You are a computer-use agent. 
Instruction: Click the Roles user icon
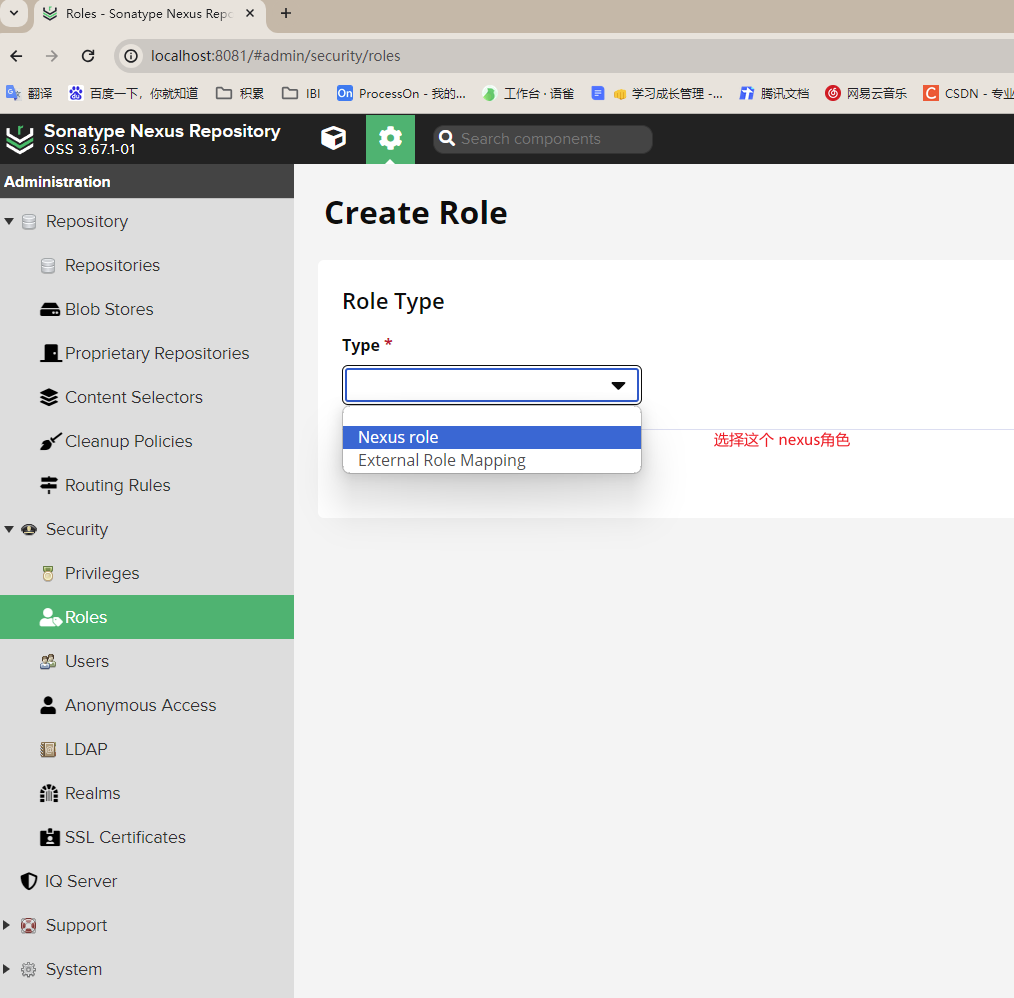[x=50, y=618]
